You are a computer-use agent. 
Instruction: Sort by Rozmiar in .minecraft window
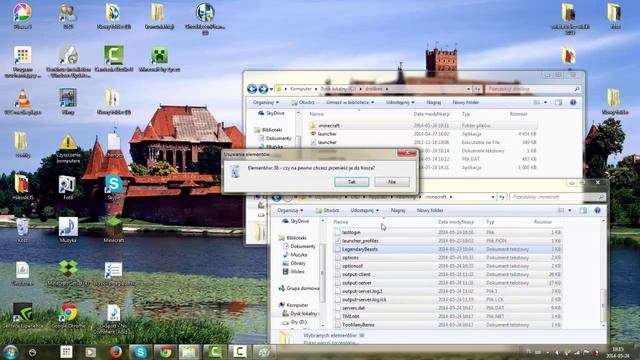[543, 222]
